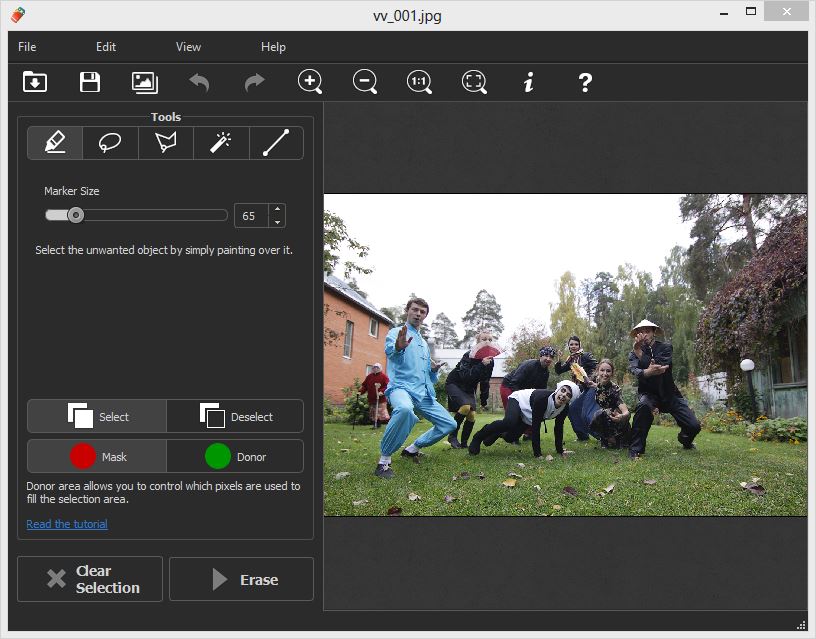Open the File menu
The height and width of the screenshot is (639, 816).
click(27, 47)
